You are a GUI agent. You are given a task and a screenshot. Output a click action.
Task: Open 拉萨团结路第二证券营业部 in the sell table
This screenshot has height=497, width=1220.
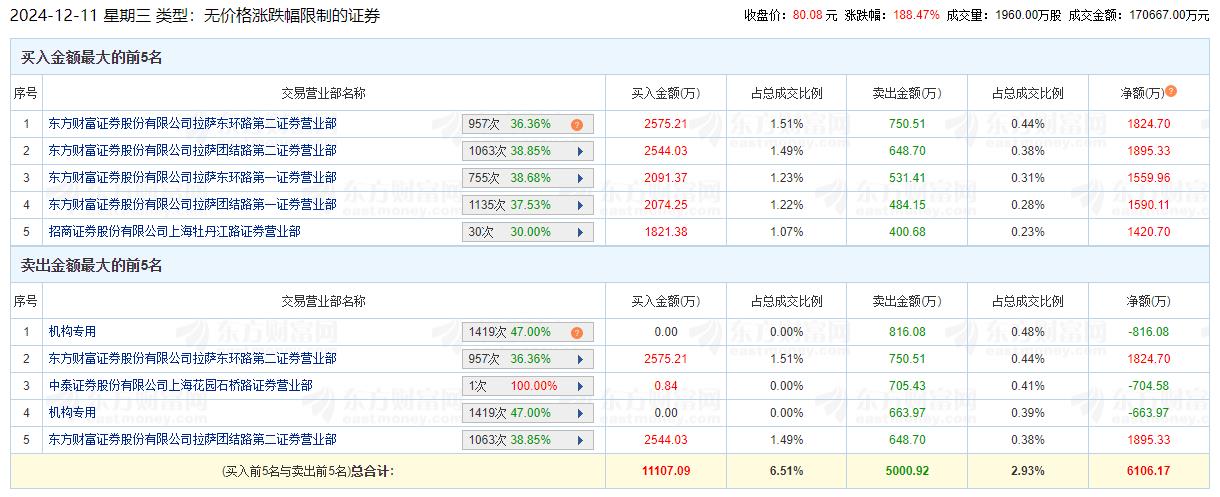[192, 440]
